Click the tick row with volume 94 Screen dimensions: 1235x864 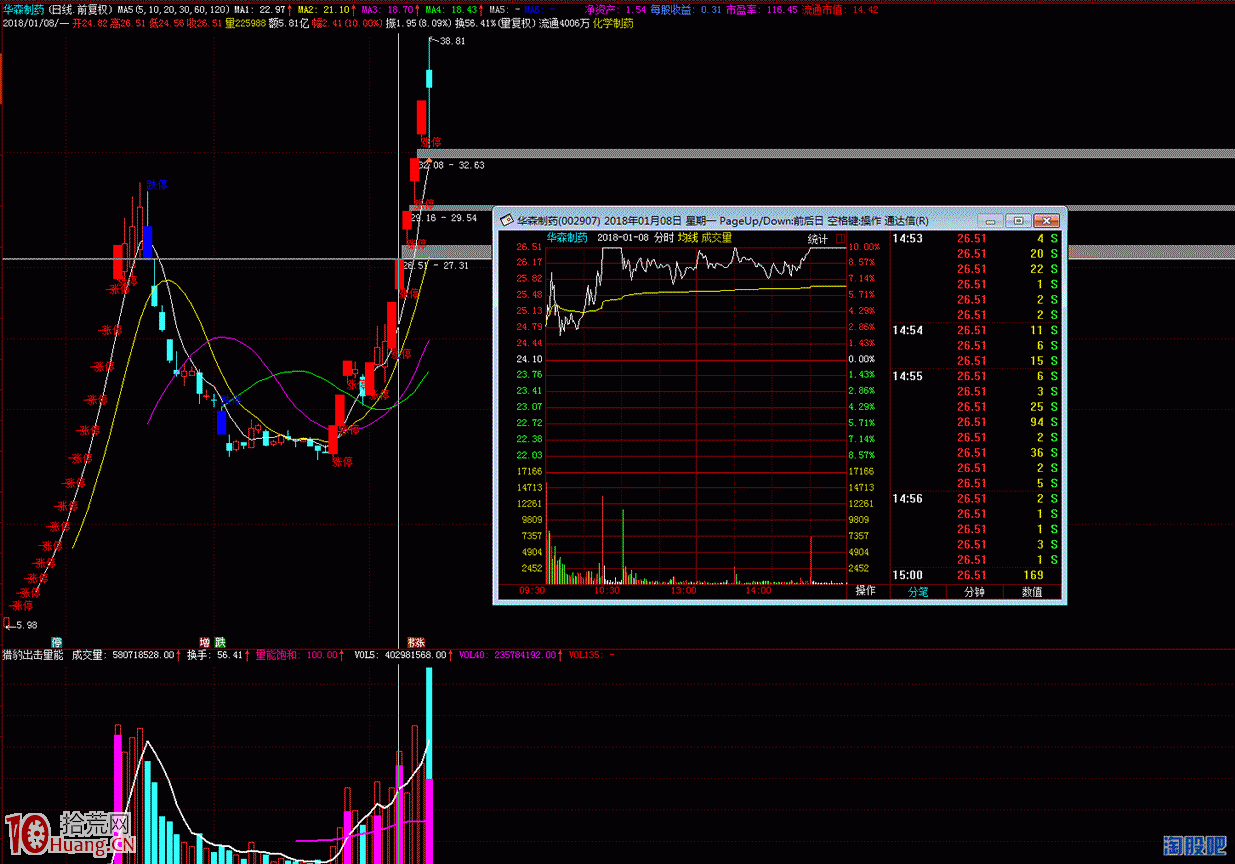click(975, 422)
